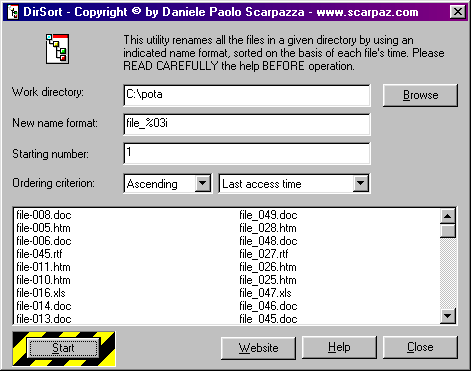Click the New name format label

click(55, 123)
